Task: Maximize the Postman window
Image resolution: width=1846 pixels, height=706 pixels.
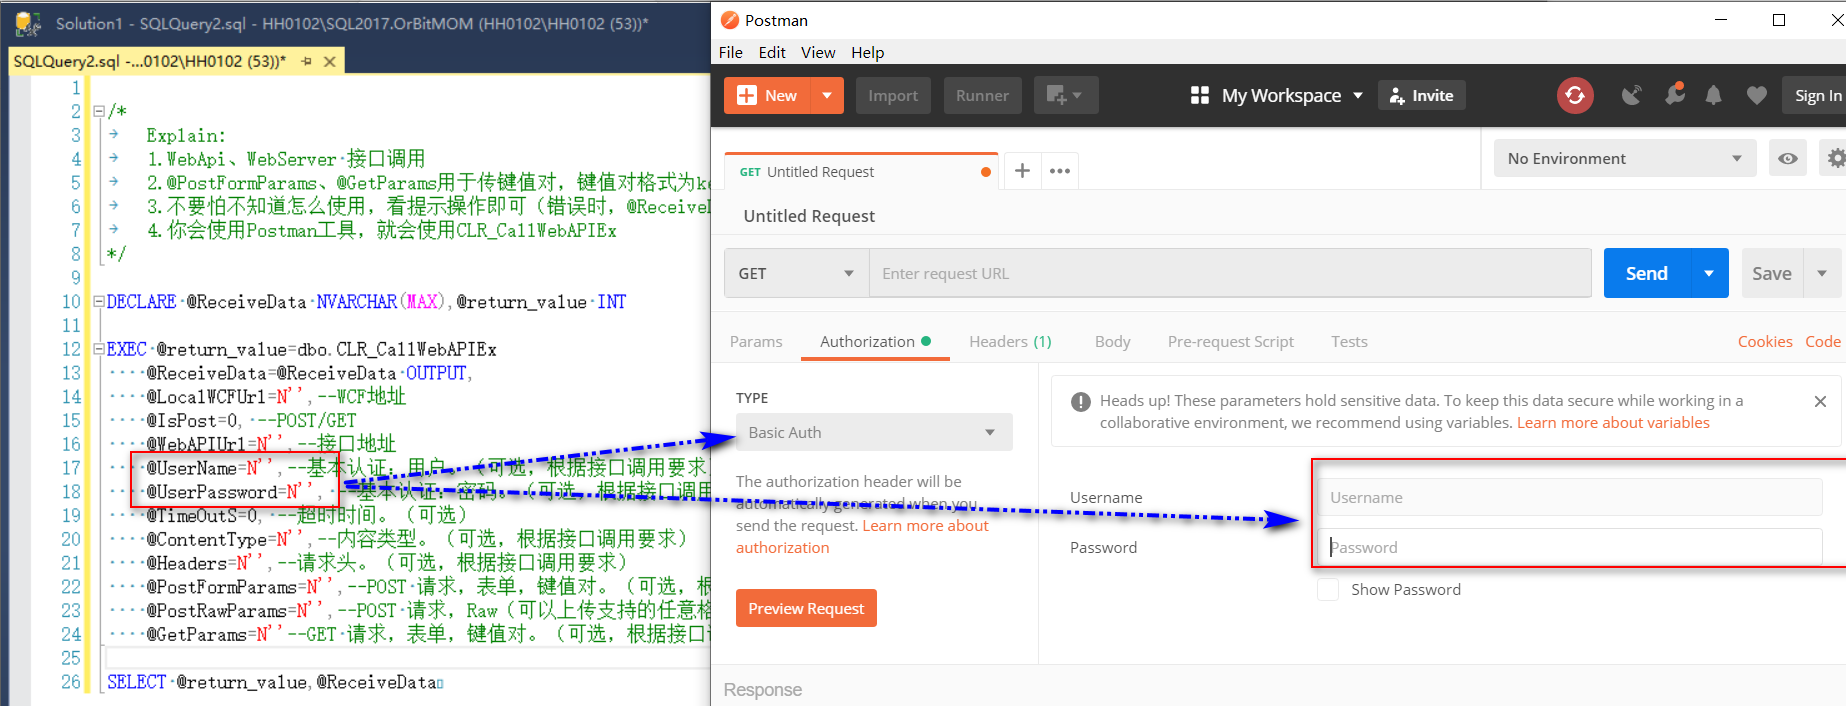Action: click(x=1779, y=20)
